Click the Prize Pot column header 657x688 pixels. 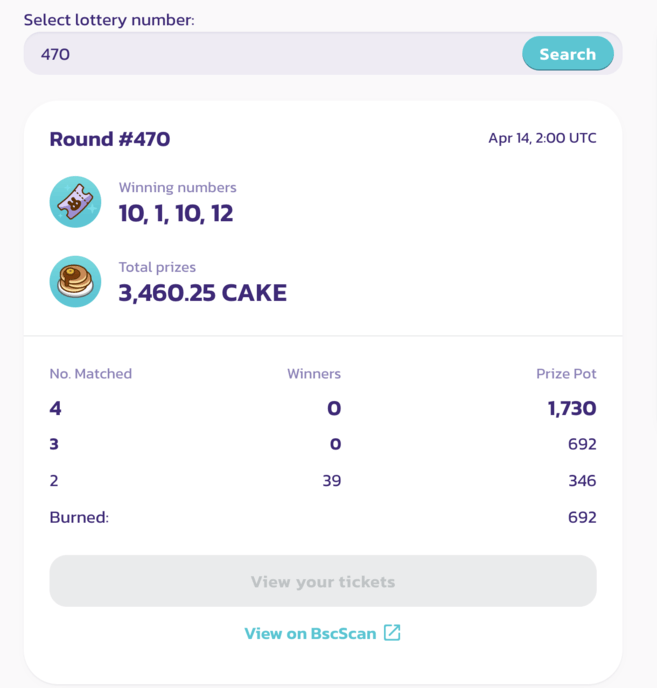(566, 374)
